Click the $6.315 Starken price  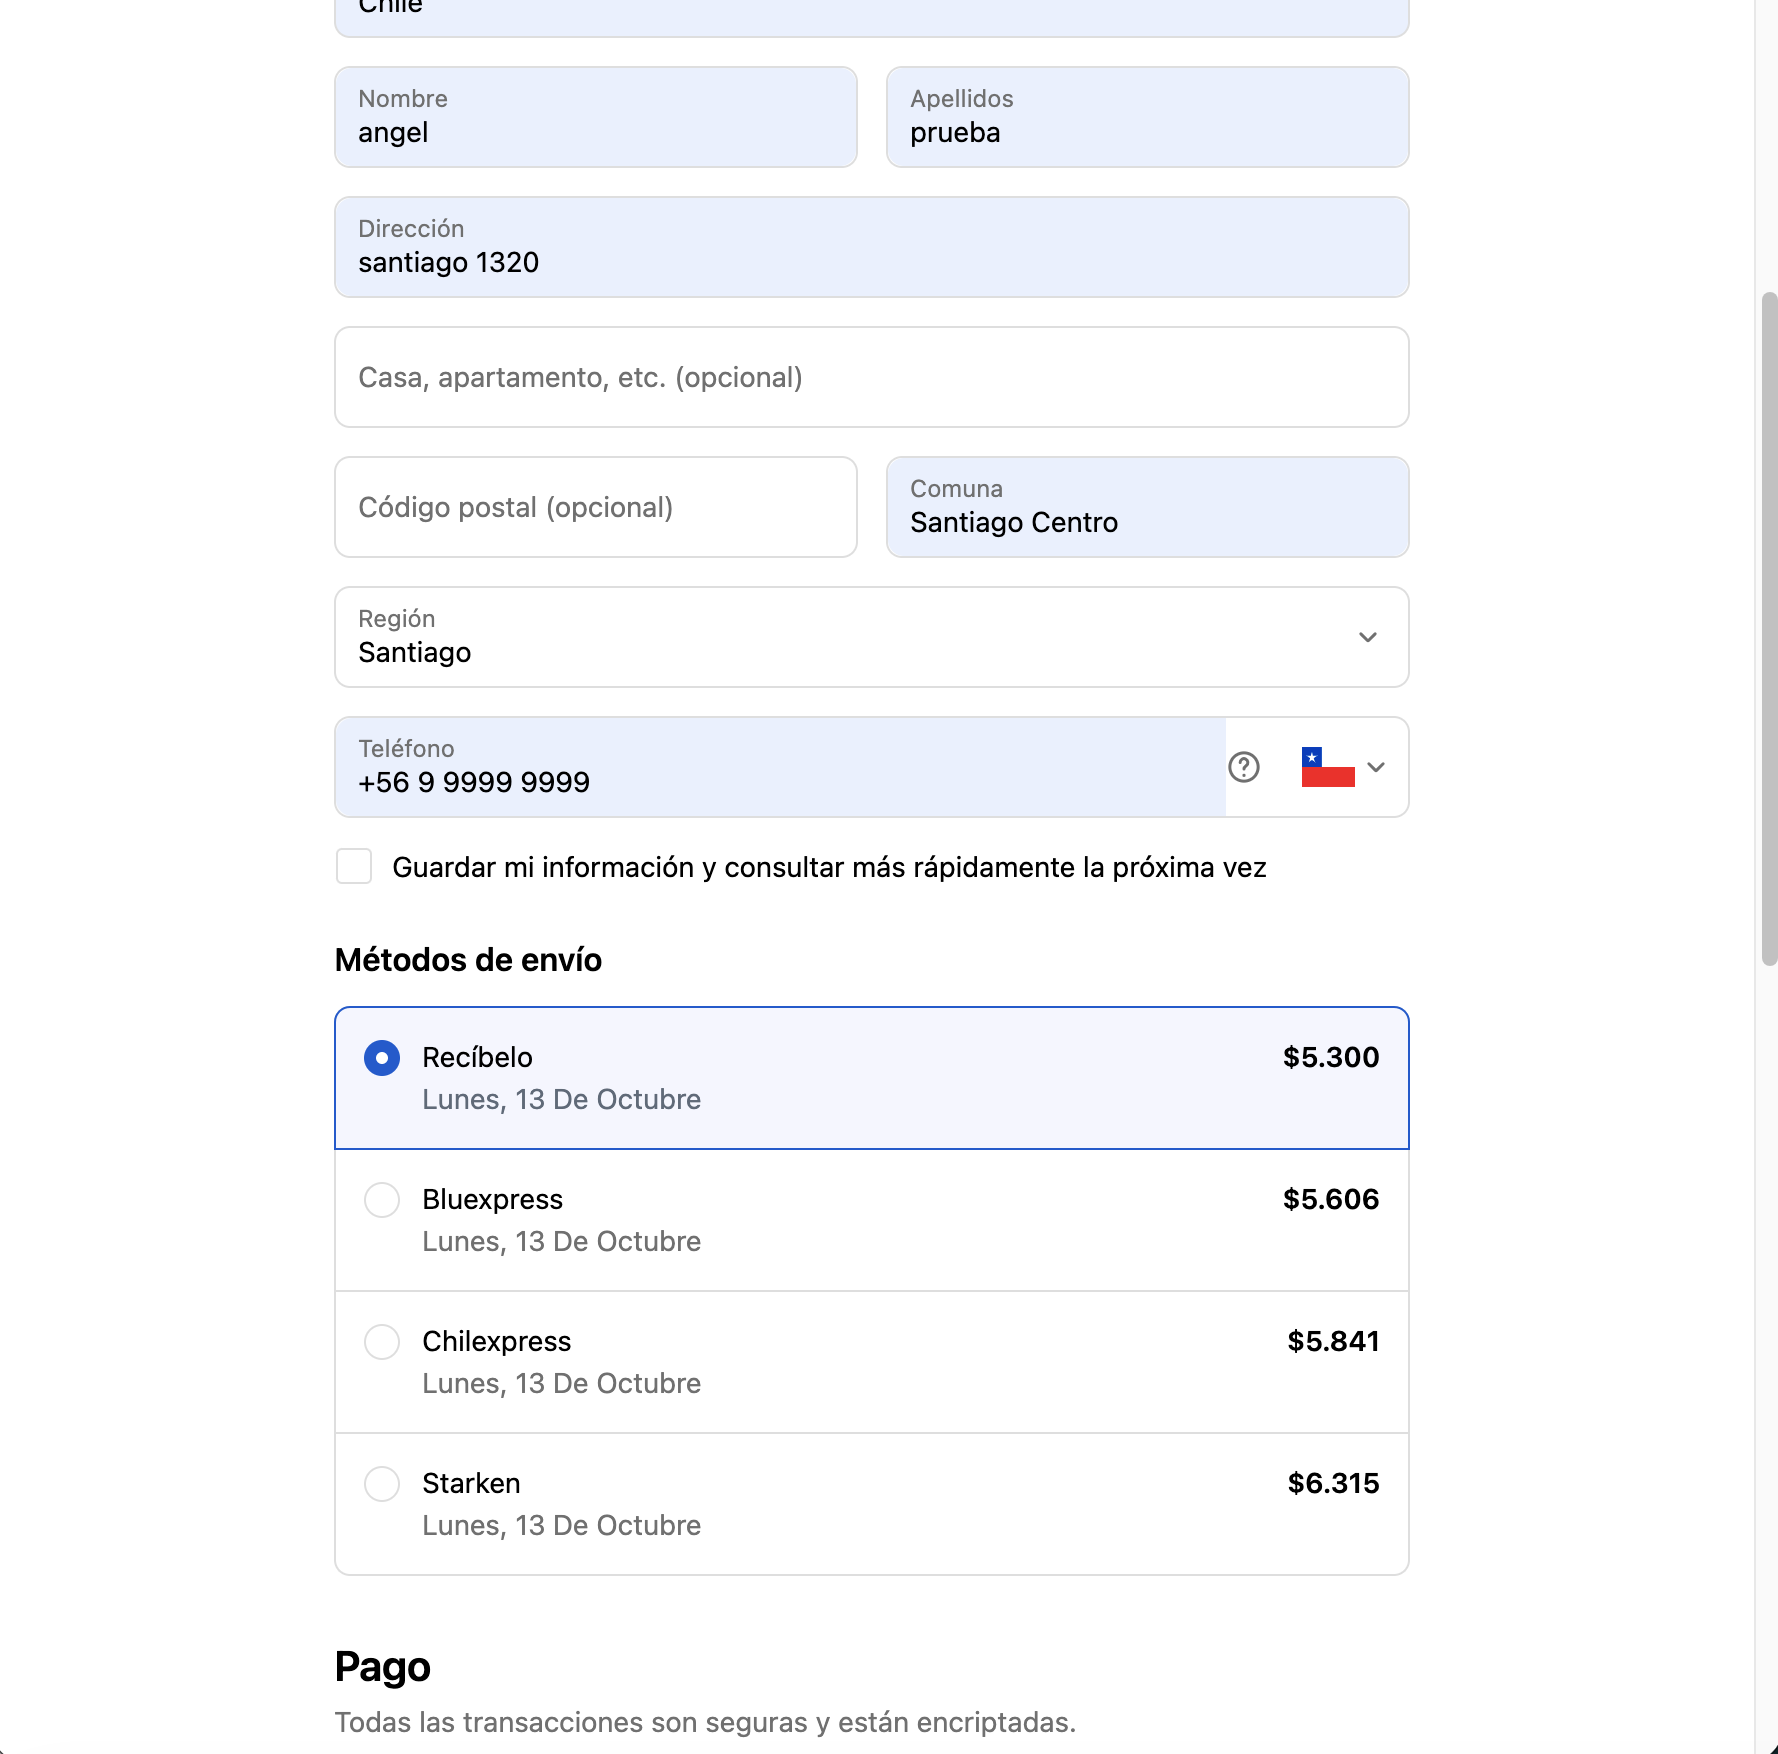tap(1333, 1483)
